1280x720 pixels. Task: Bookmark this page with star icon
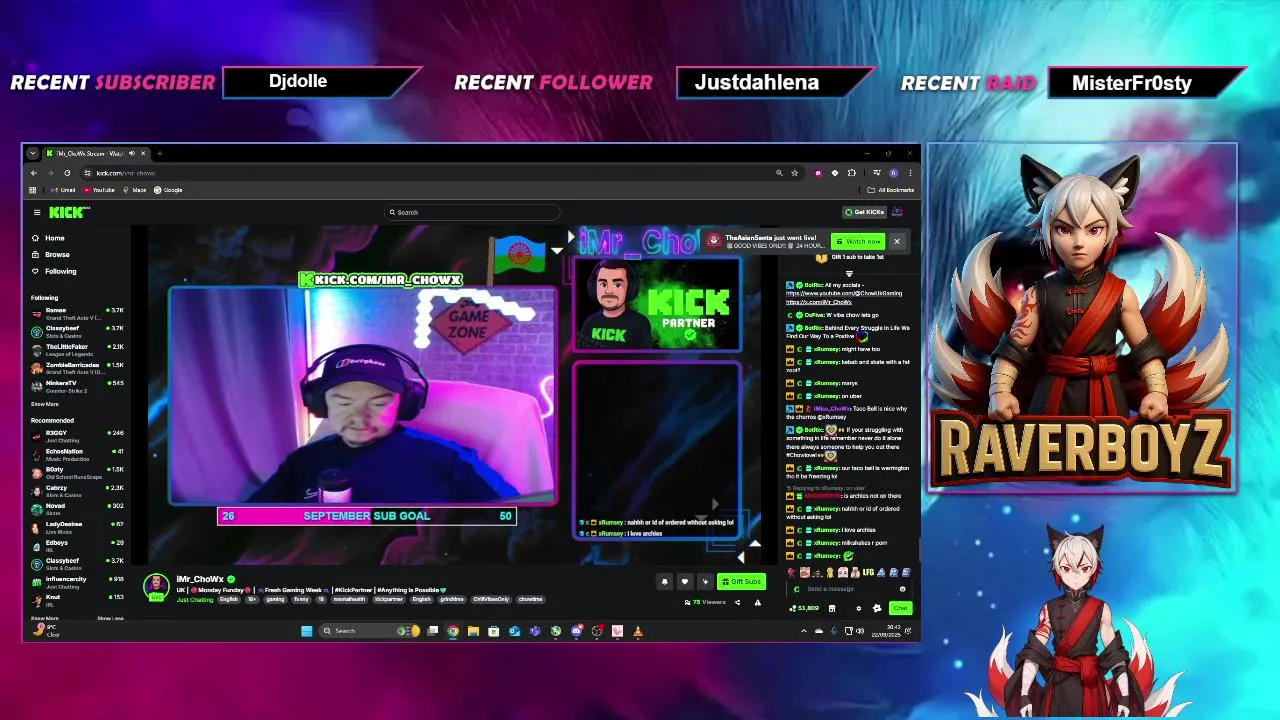[x=794, y=173]
